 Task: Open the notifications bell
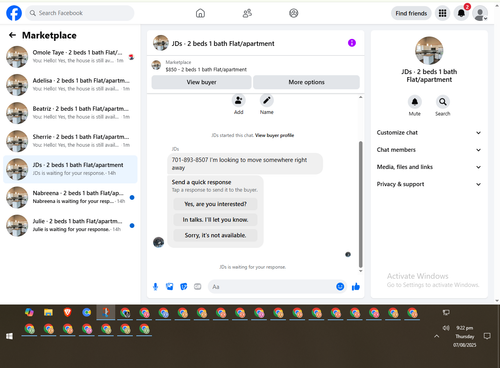point(461,13)
